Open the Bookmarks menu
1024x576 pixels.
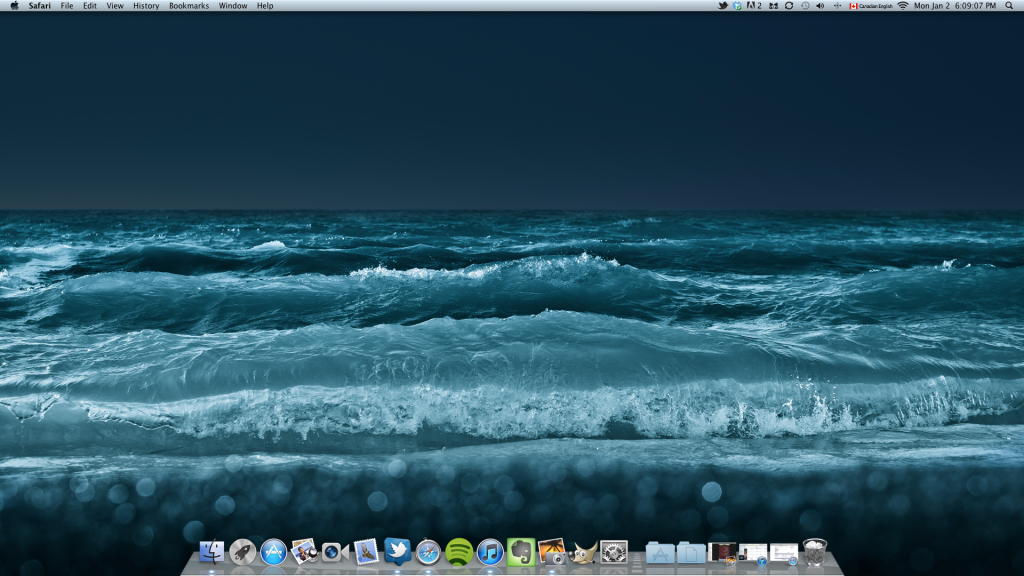(x=189, y=6)
